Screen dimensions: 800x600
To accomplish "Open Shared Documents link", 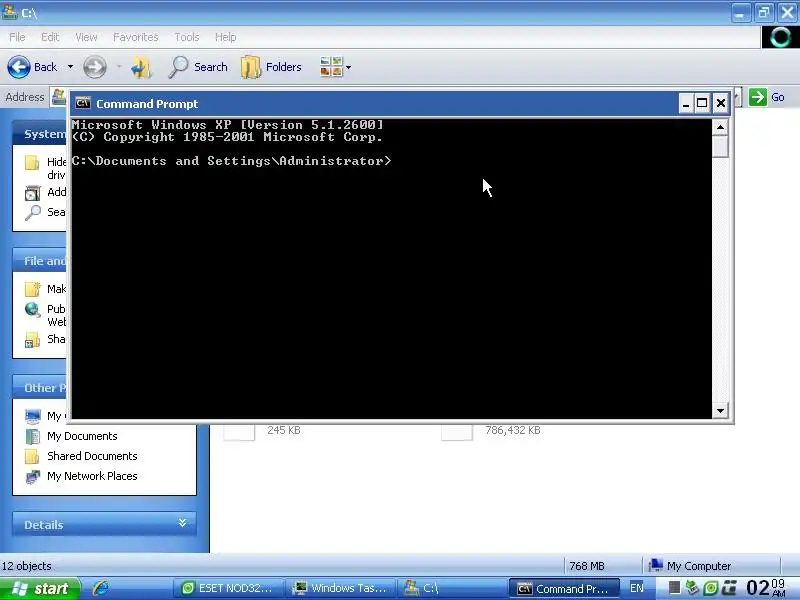I will pyautogui.click(x=92, y=456).
